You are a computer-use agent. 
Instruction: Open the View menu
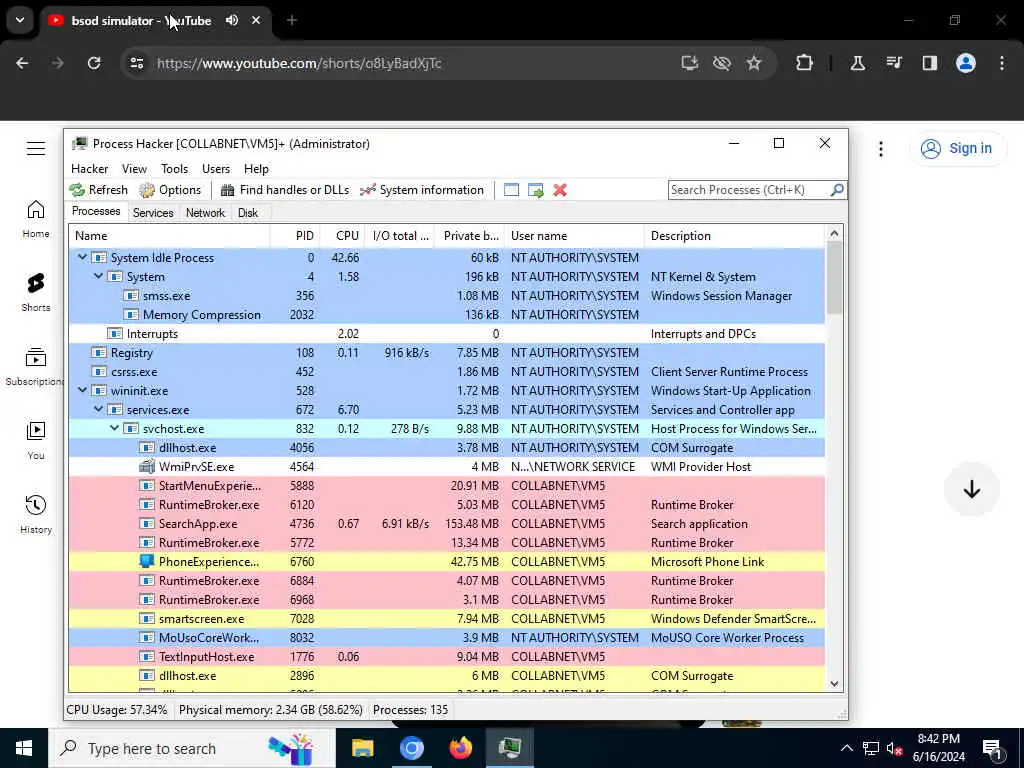[x=134, y=168]
